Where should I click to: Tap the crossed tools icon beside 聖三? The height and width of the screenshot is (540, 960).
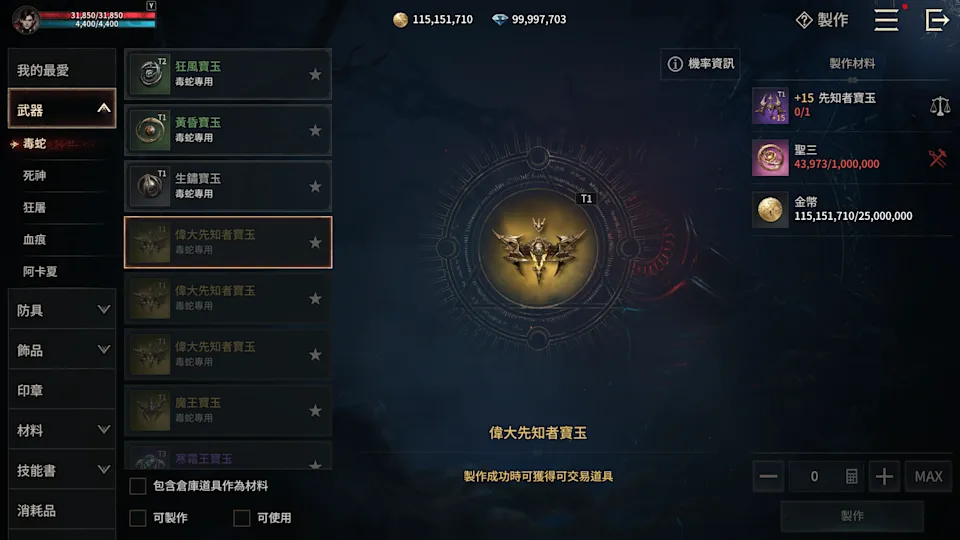pyautogui.click(x=937, y=158)
